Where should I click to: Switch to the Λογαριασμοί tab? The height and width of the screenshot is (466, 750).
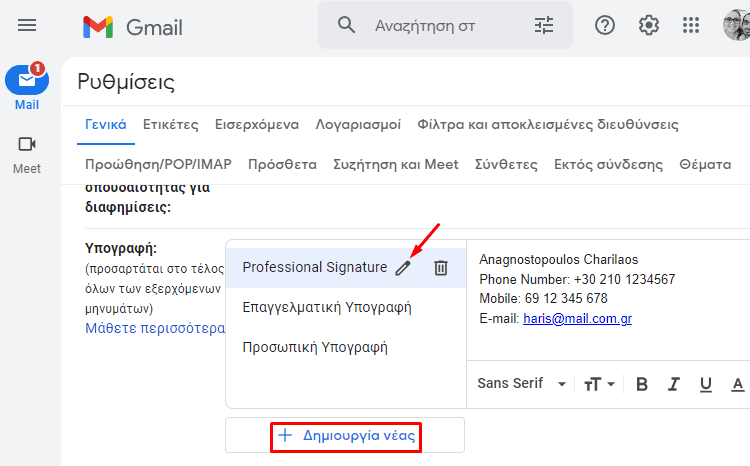pyautogui.click(x=358, y=124)
